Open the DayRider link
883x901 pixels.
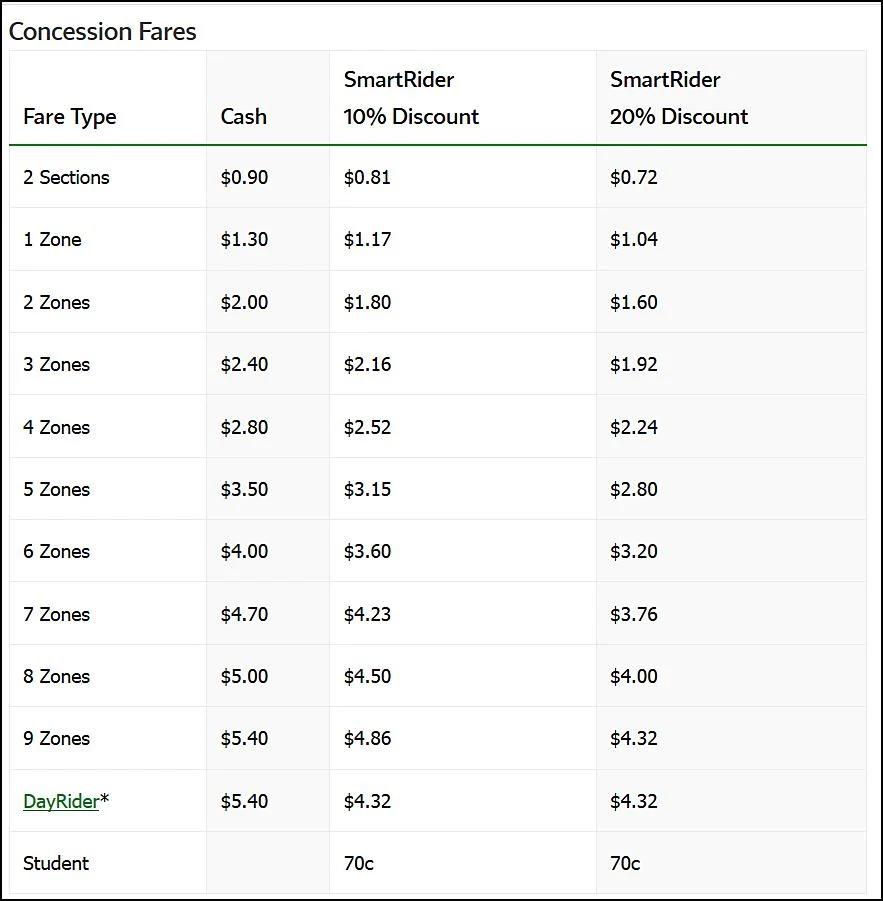point(61,801)
